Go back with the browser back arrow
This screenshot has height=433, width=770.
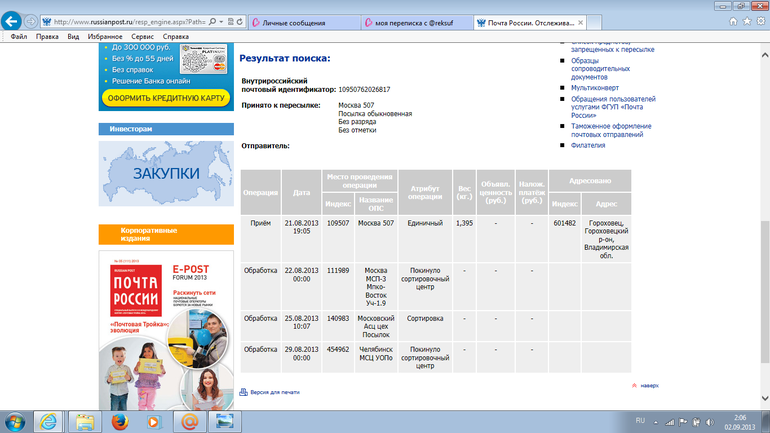coord(11,22)
